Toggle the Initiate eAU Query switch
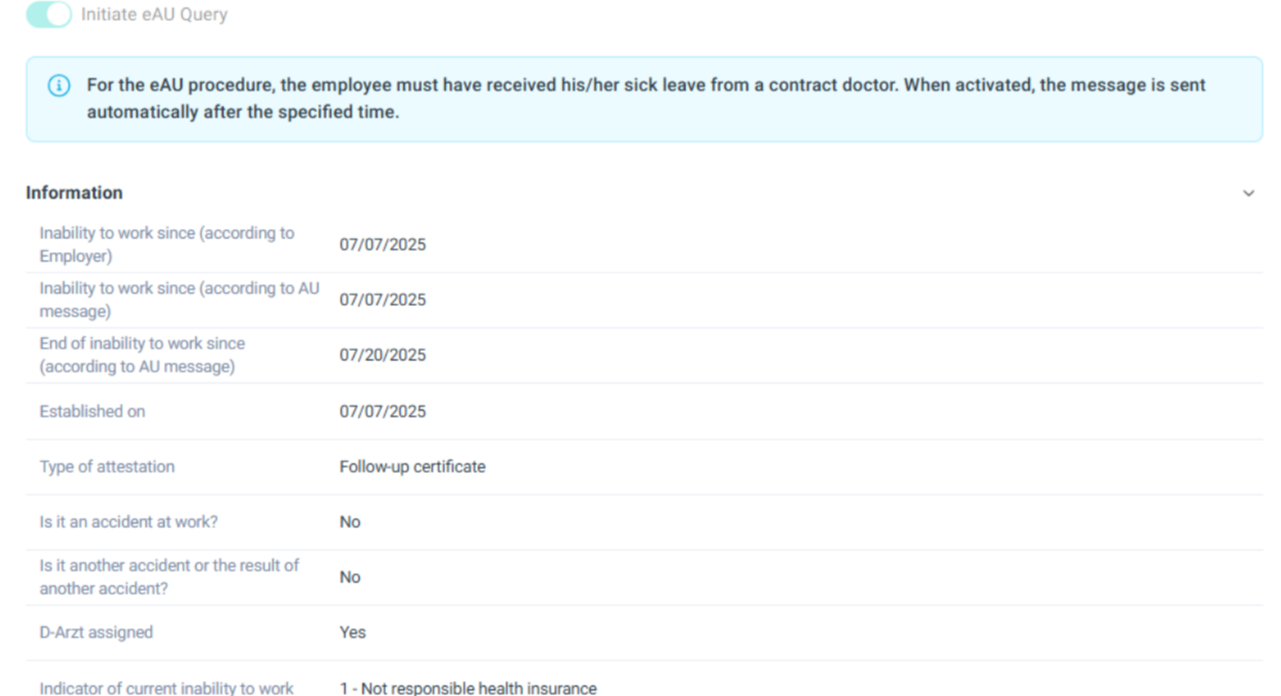 tap(49, 15)
